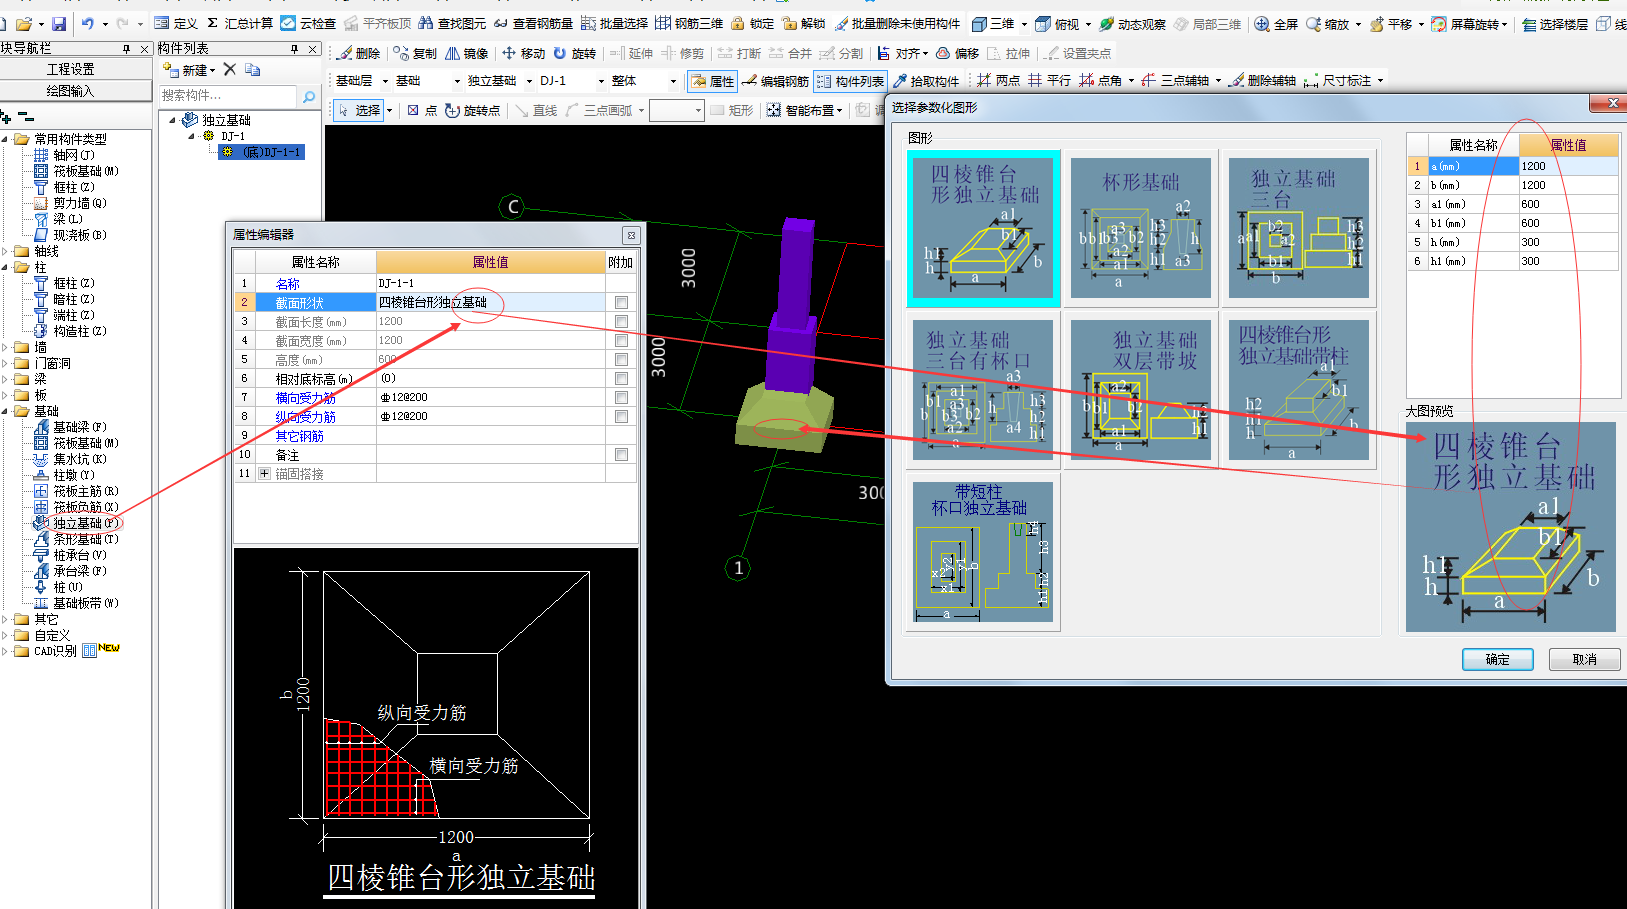The height and width of the screenshot is (909, 1627).
Task: Click 批量删除未使用构件 tool
Action: tap(897, 23)
